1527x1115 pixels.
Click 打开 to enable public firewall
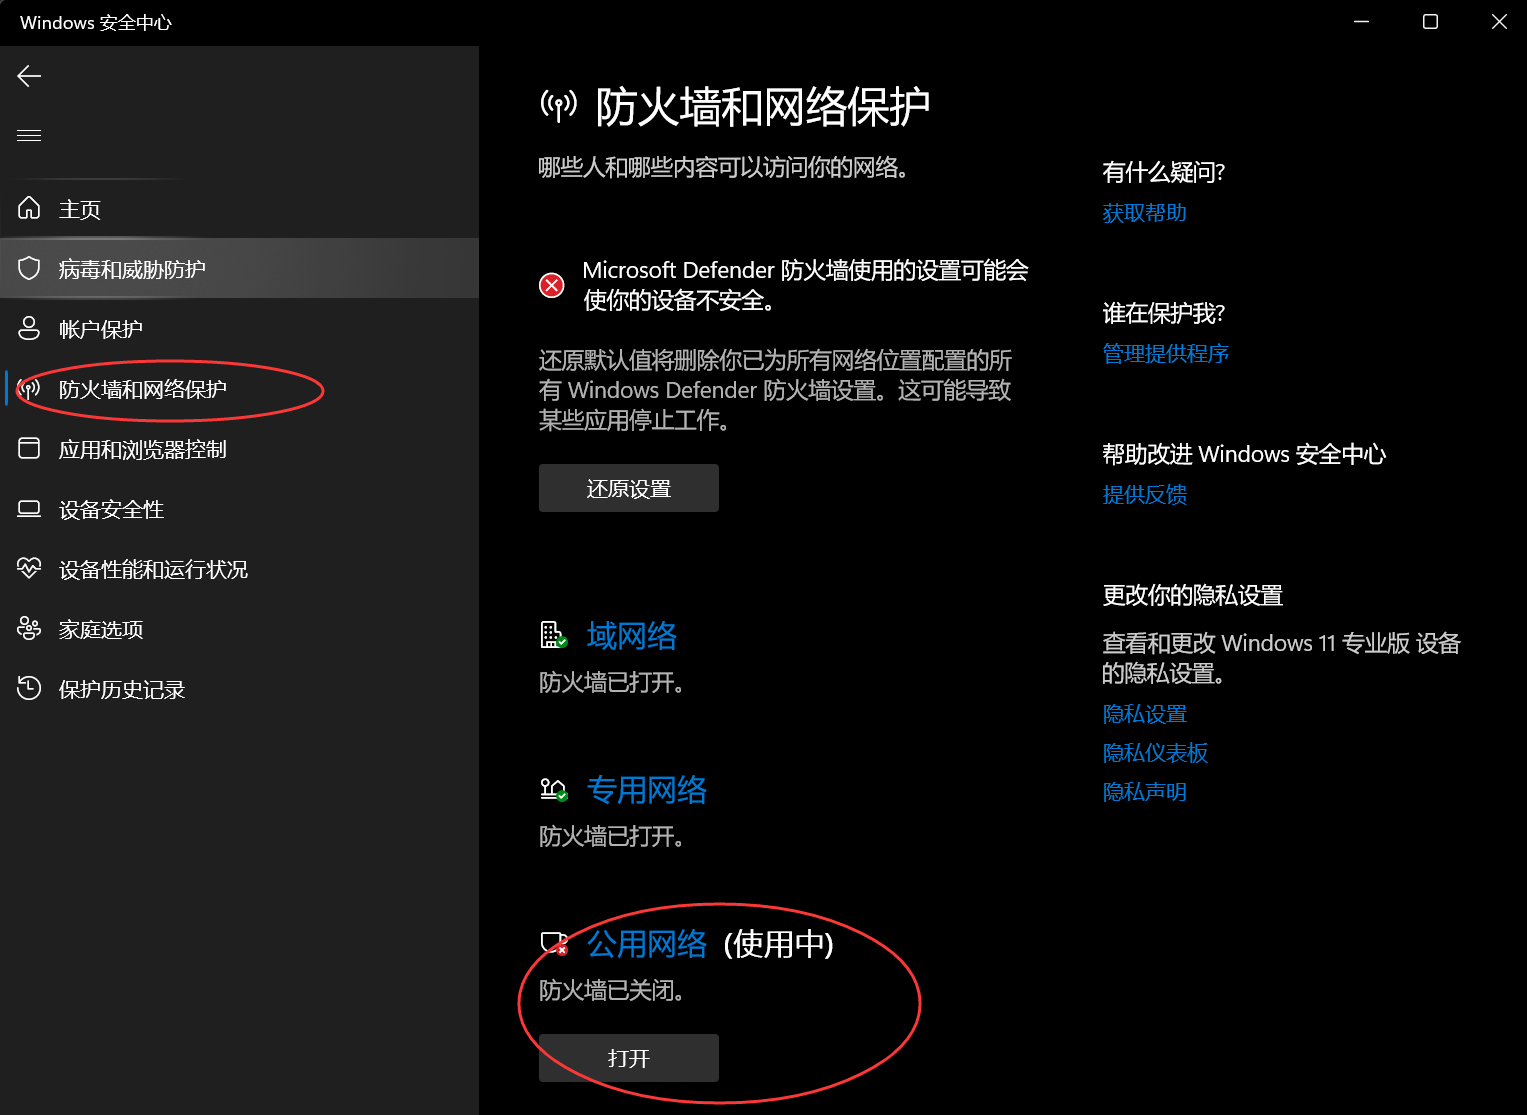click(629, 1058)
